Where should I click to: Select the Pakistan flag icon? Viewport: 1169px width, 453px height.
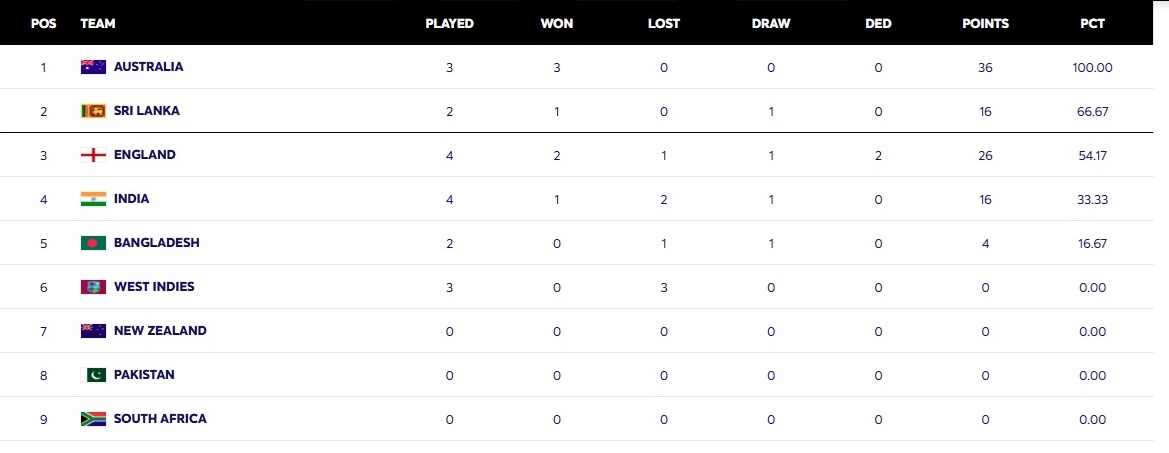pyautogui.click(x=93, y=375)
